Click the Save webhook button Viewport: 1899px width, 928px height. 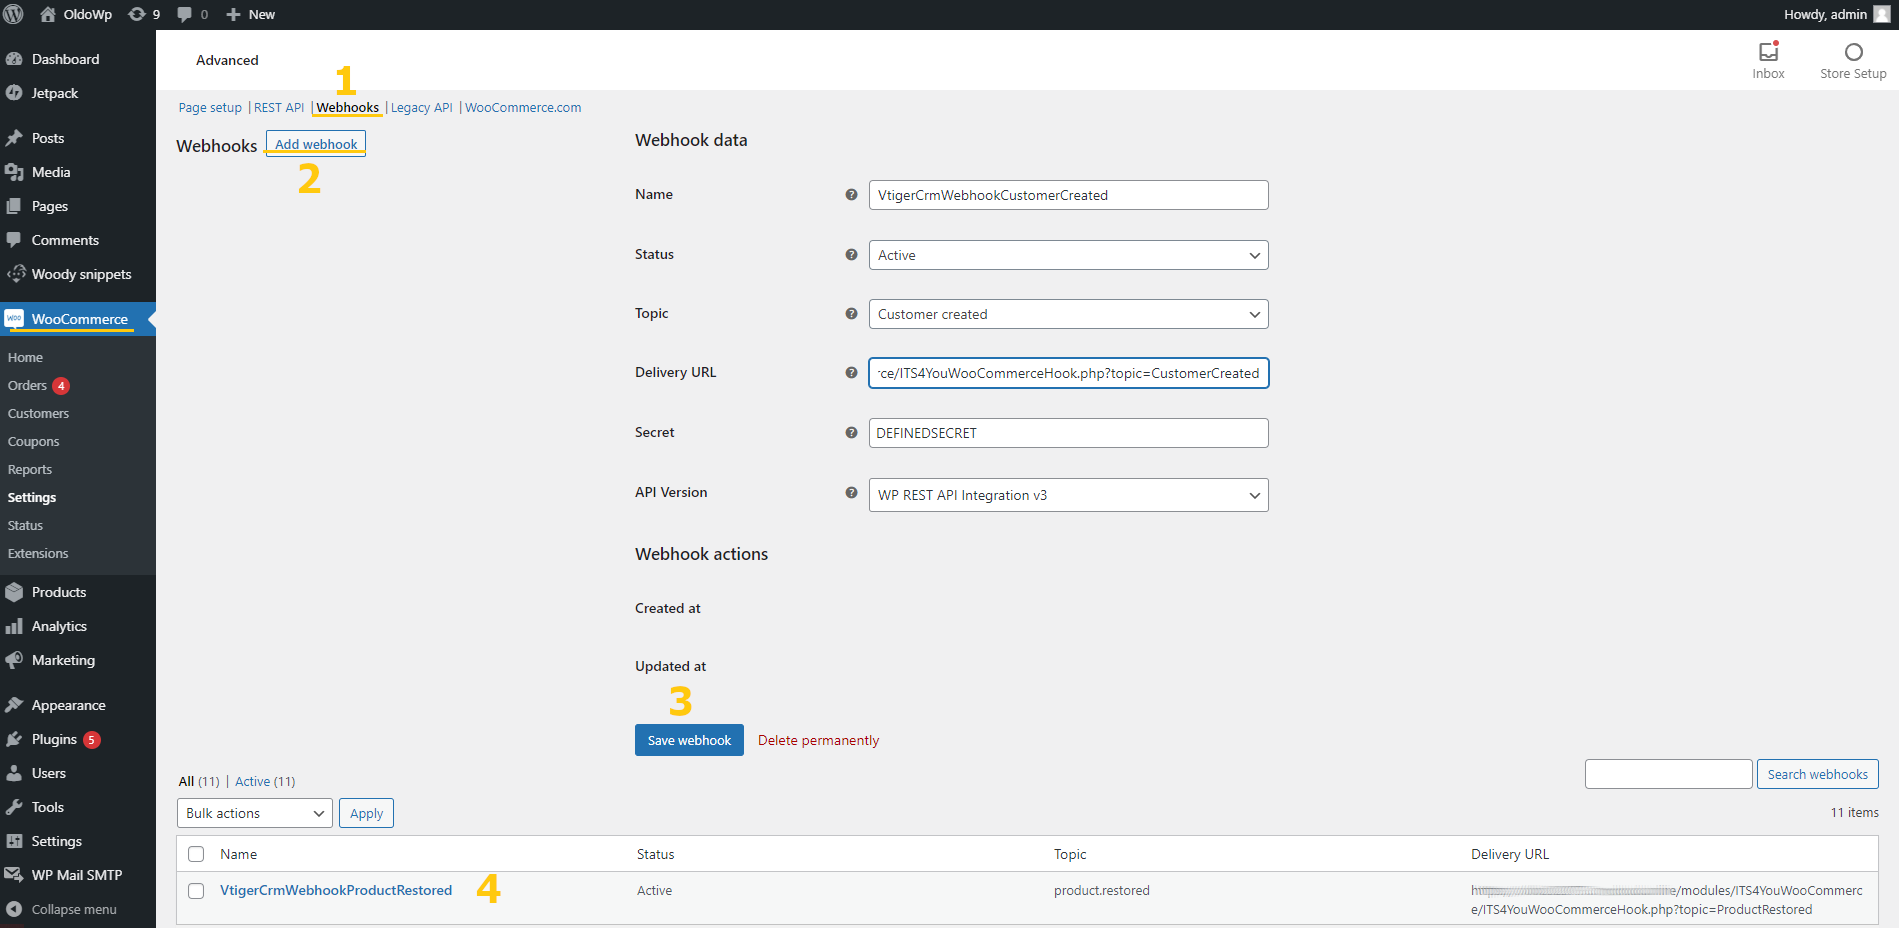(689, 740)
